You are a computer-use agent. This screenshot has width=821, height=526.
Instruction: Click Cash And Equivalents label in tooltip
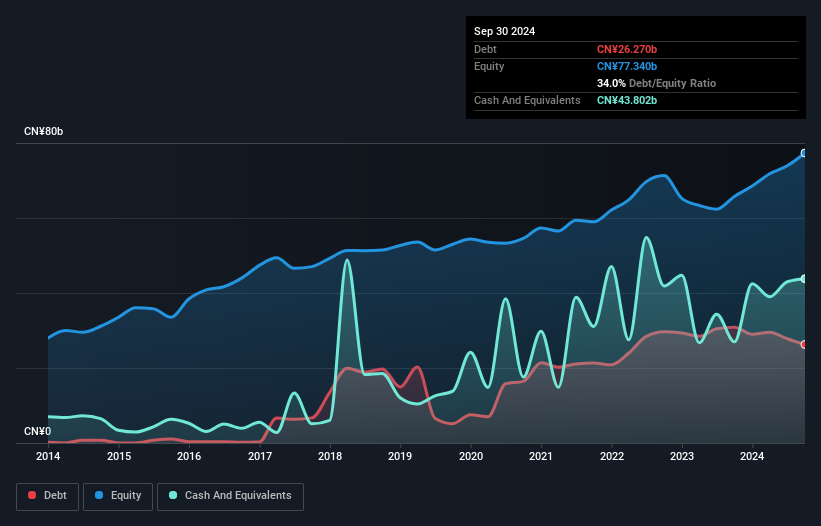(x=527, y=100)
